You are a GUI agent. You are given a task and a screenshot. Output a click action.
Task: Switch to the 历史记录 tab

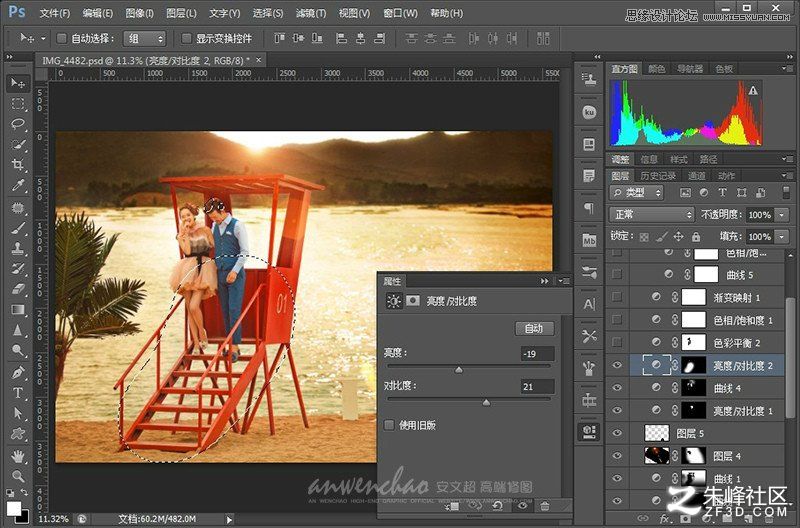click(658, 176)
